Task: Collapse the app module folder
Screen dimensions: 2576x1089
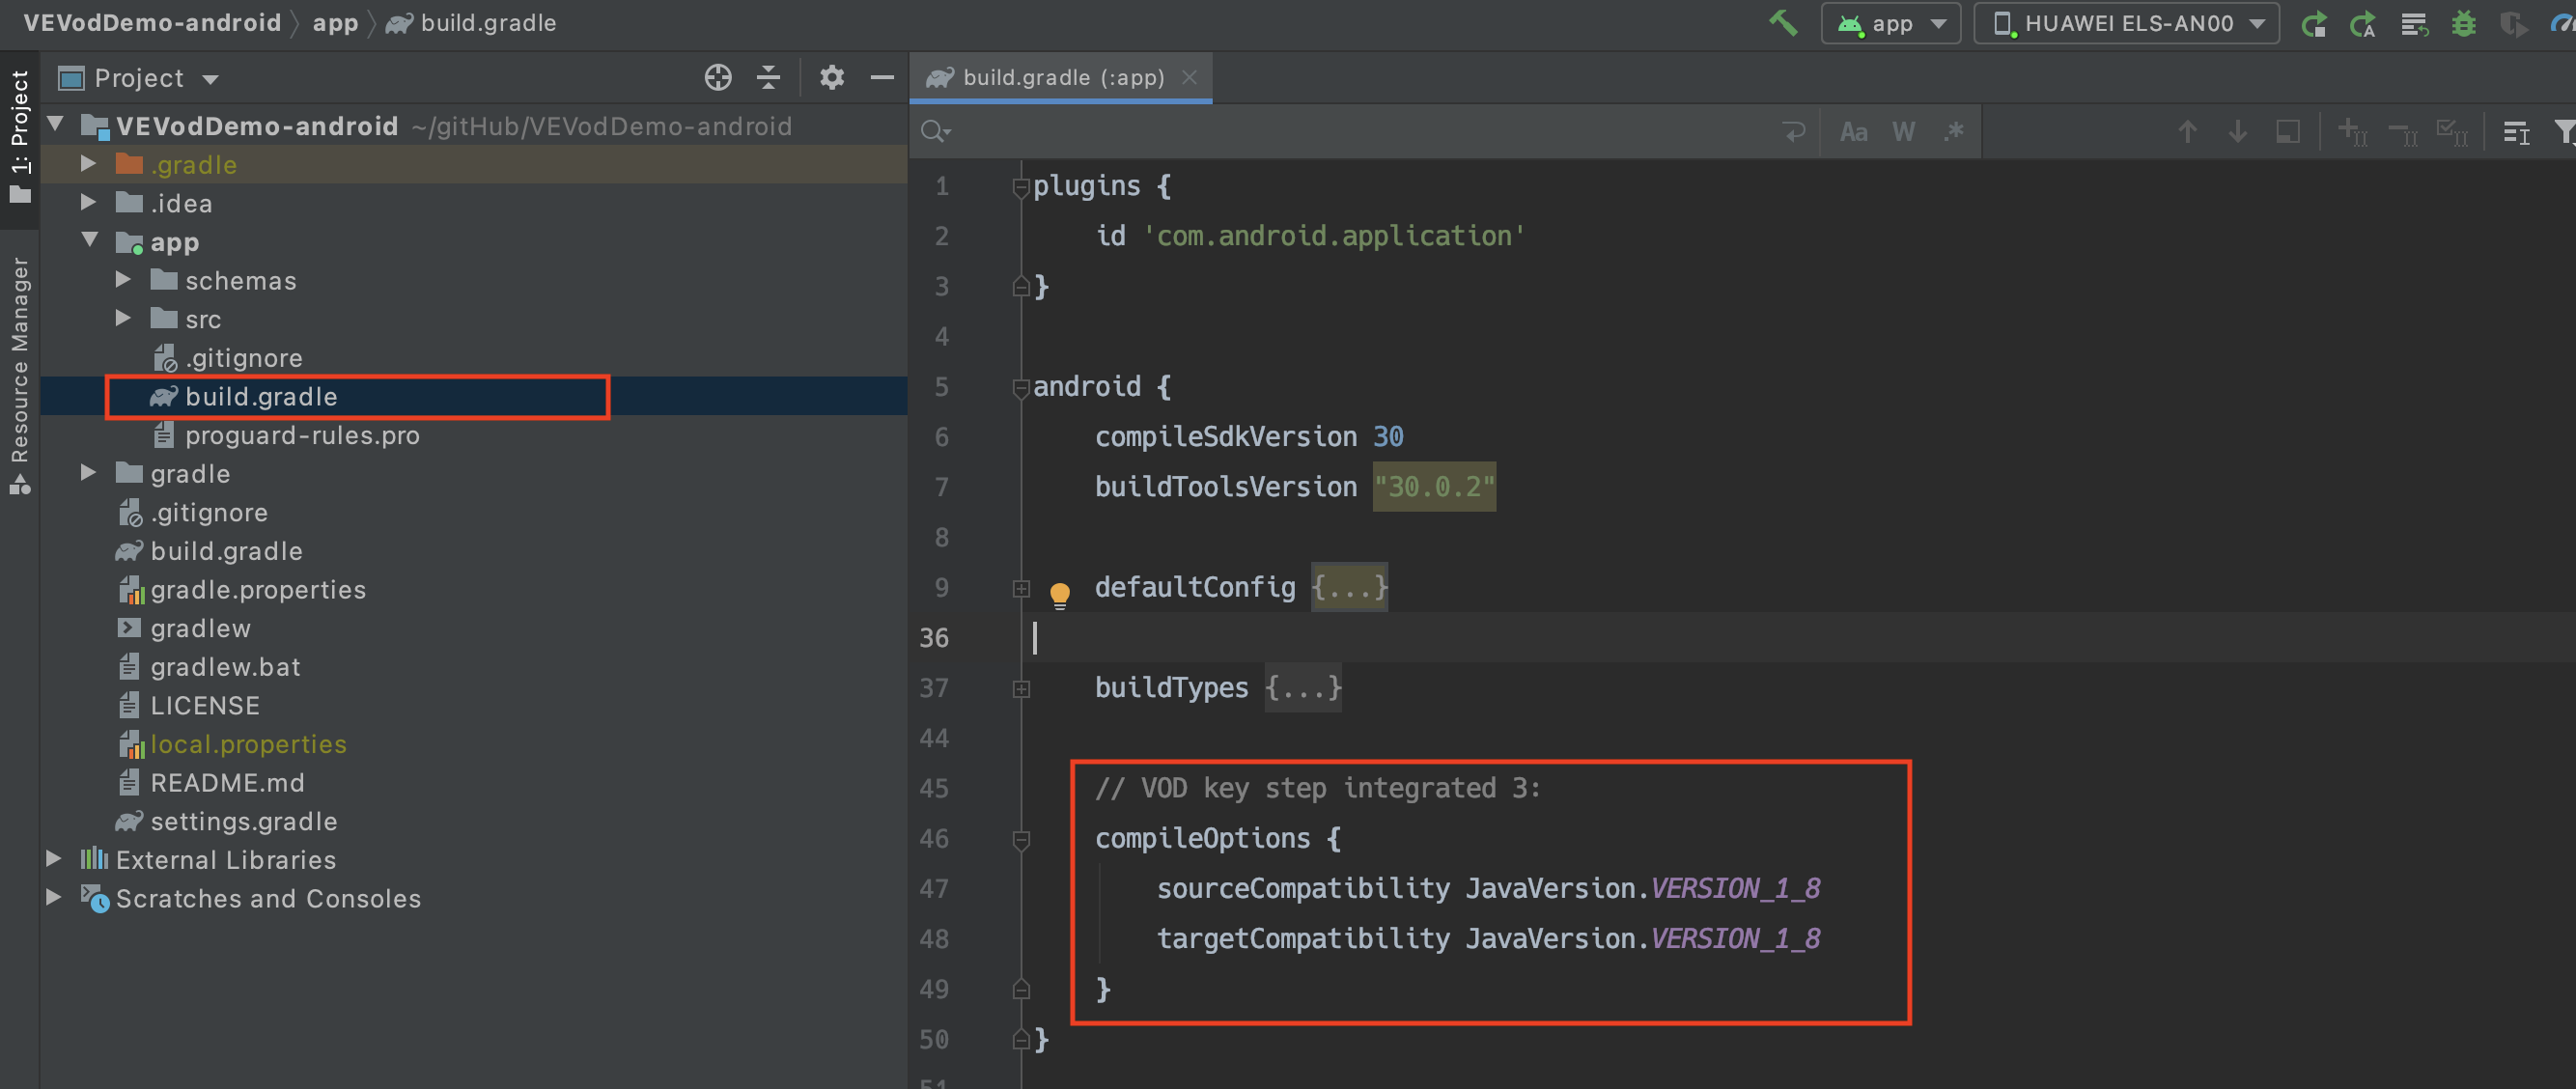Action: point(89,241)
